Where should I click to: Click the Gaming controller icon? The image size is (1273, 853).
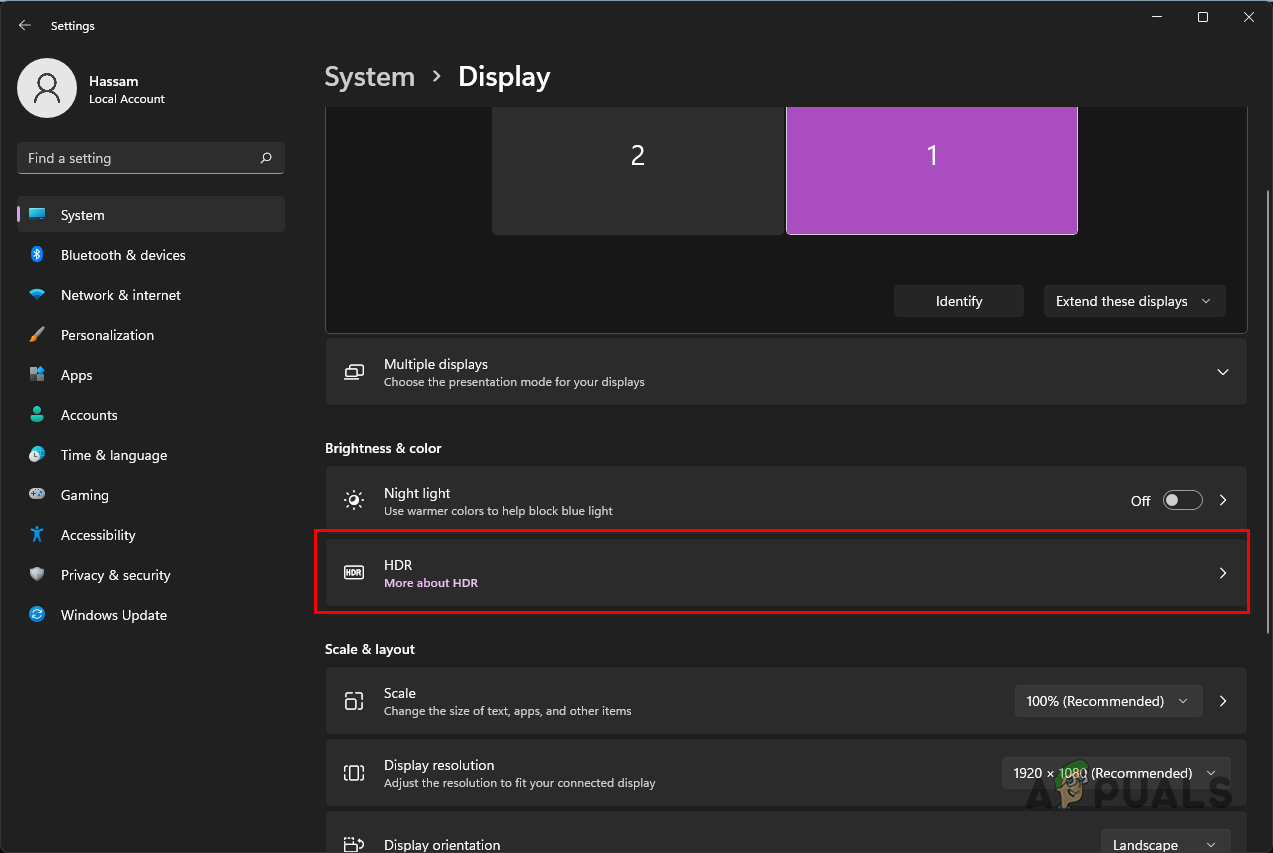pos(37,495)
